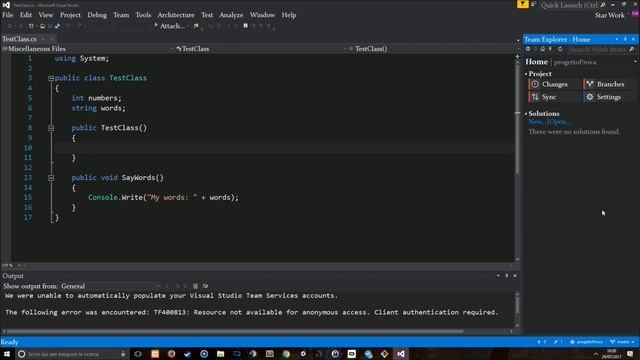
Task: Click the Windows Start button
Action: (7, 354)
